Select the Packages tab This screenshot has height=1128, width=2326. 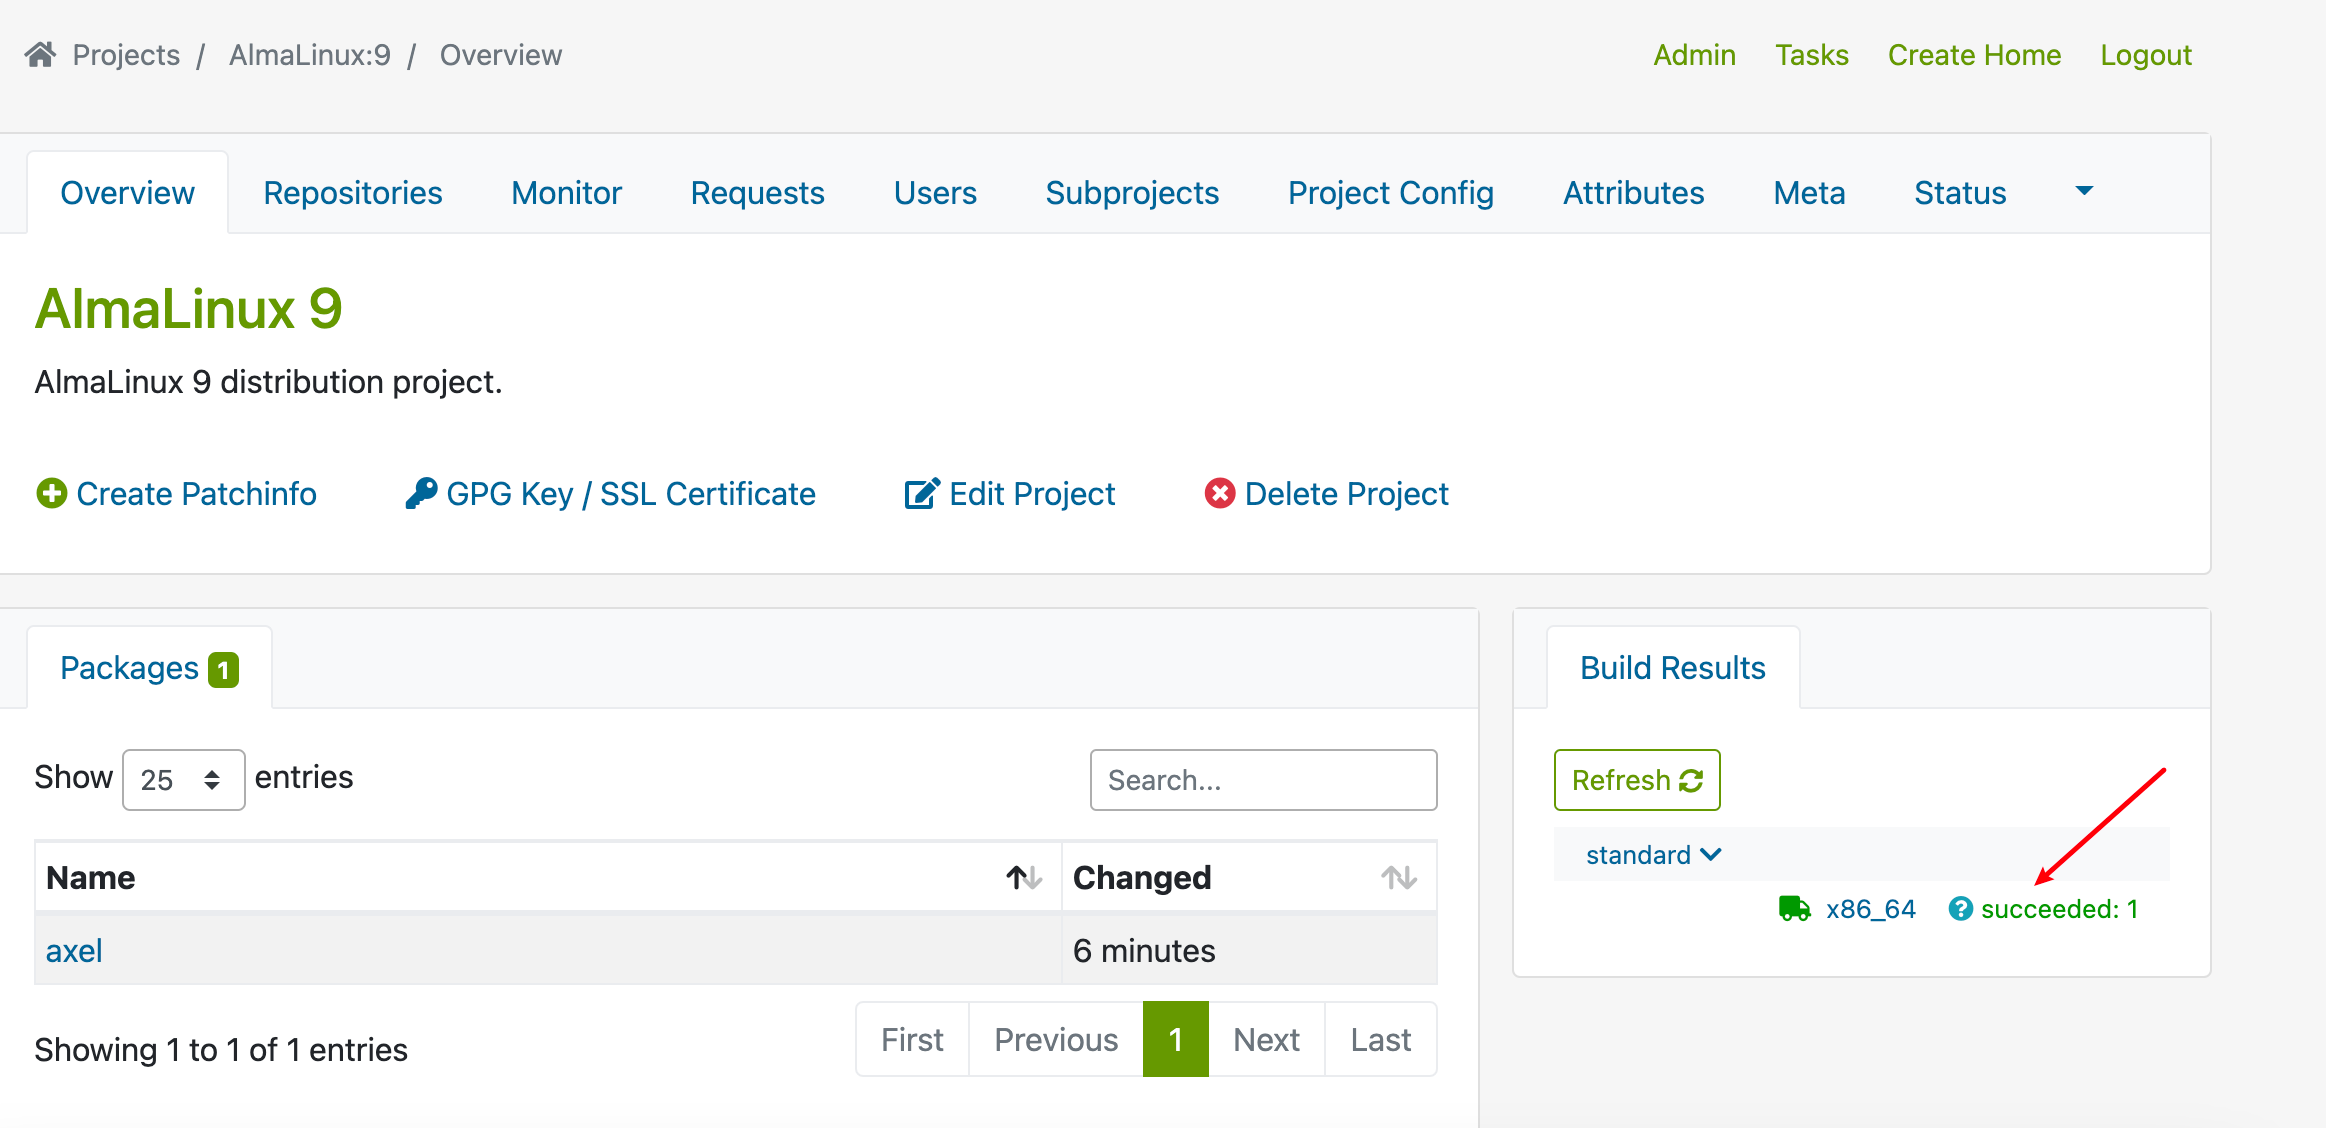point(150,668)
